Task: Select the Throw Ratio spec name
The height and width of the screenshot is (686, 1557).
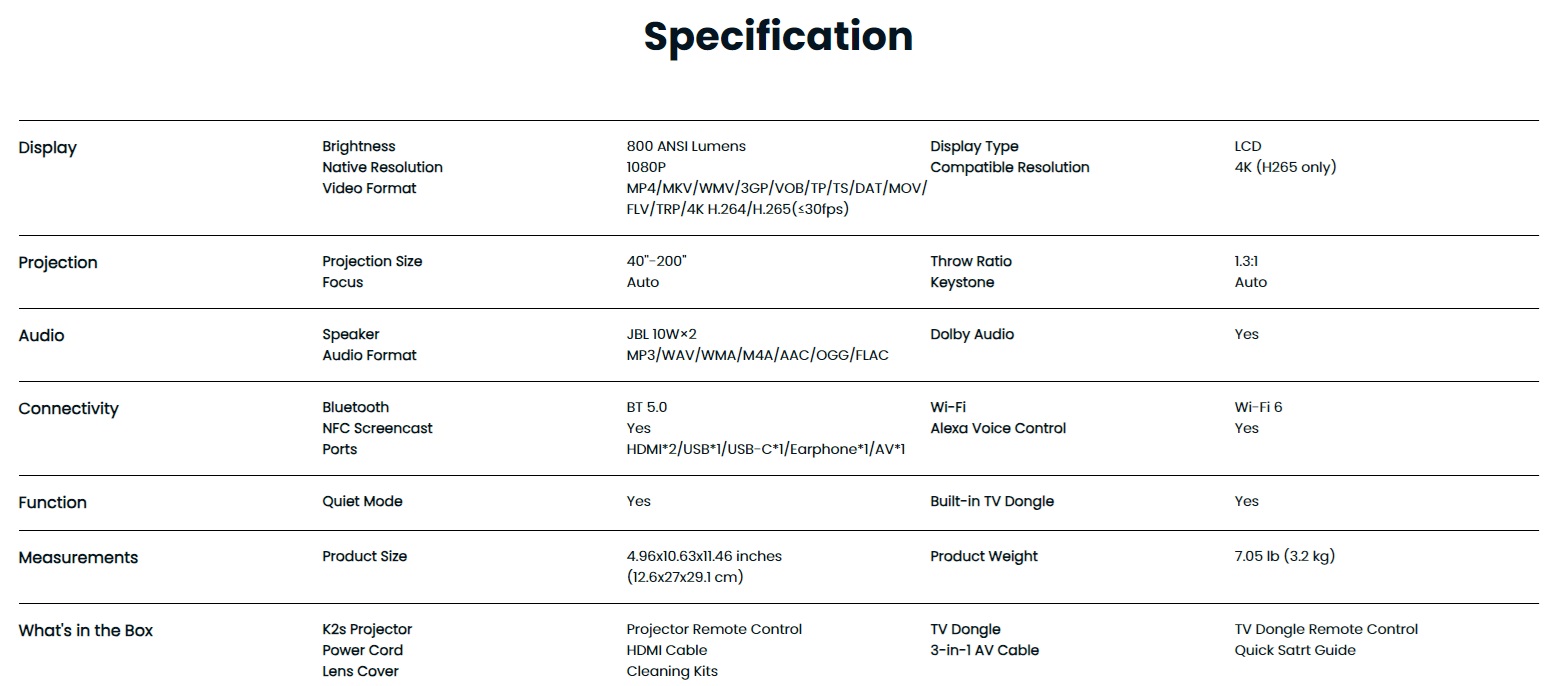Action: 971,262
